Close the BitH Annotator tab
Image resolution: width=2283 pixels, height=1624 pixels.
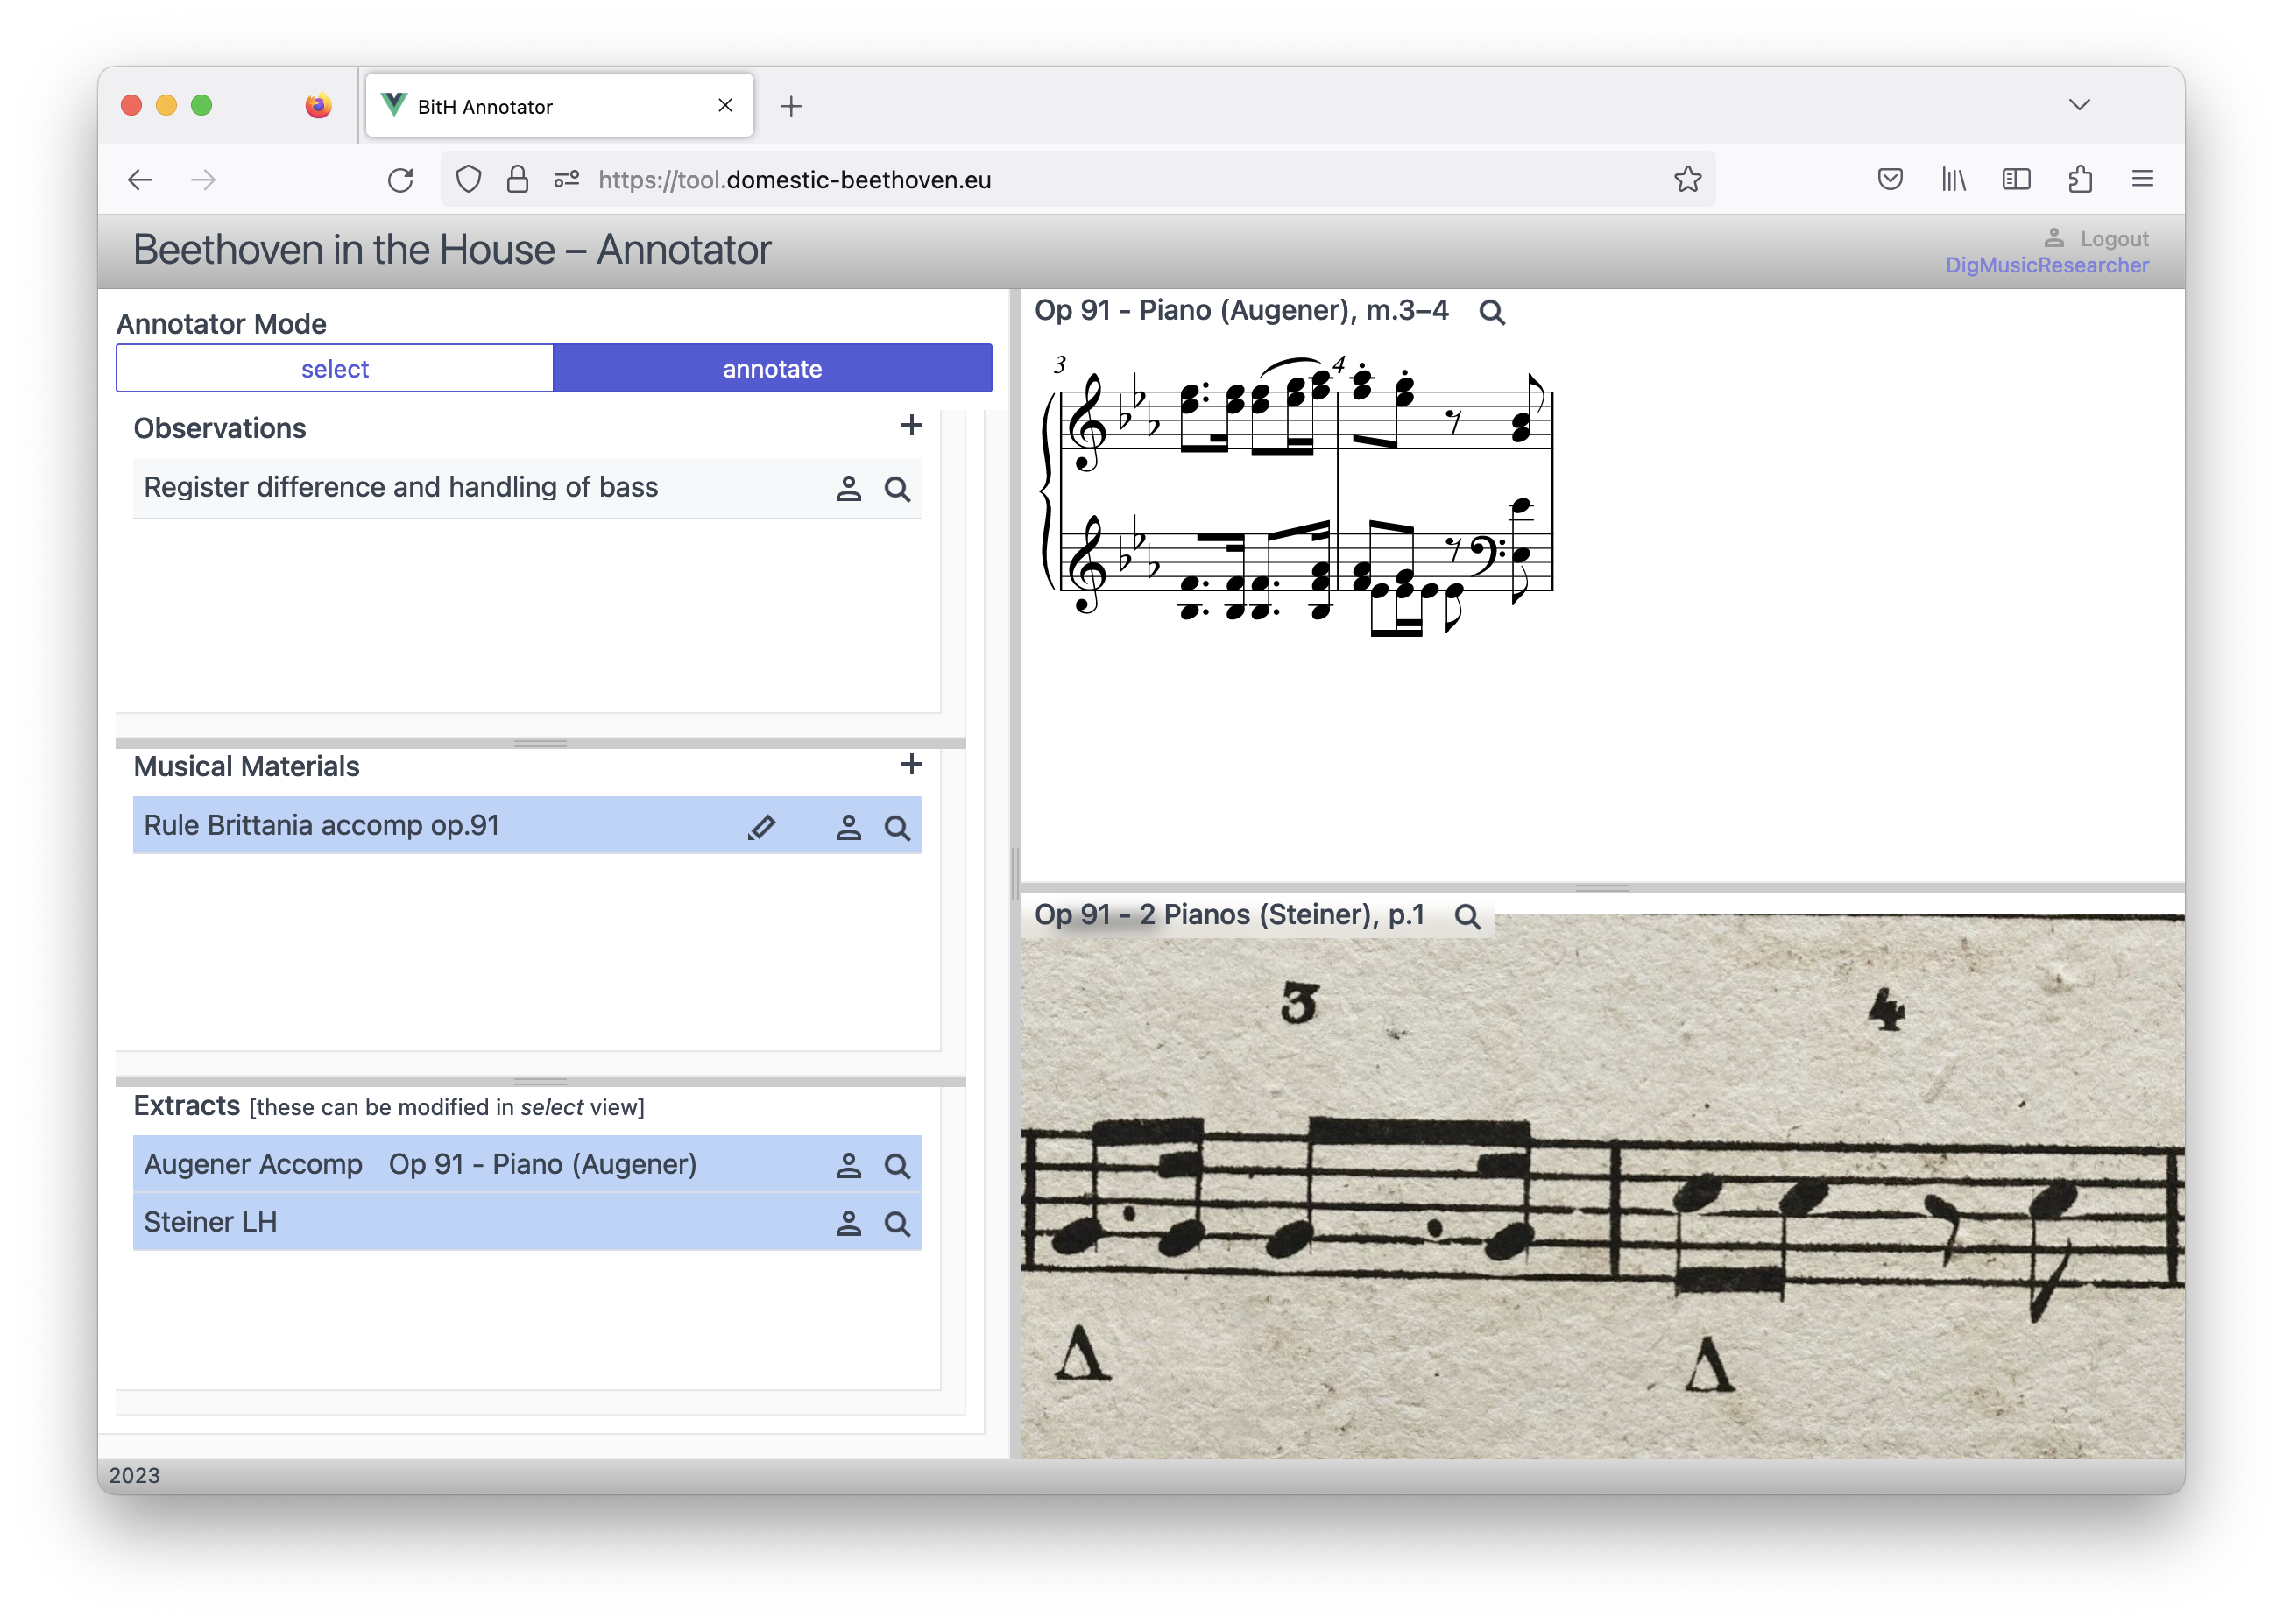pos(725,105)
